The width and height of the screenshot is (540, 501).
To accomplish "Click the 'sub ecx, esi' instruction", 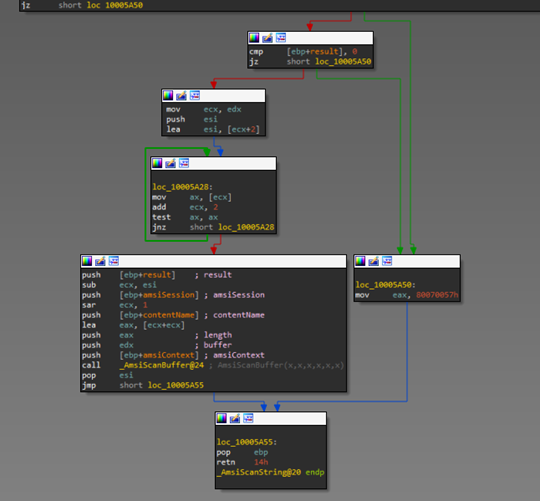I will click(x=119, y=285).
